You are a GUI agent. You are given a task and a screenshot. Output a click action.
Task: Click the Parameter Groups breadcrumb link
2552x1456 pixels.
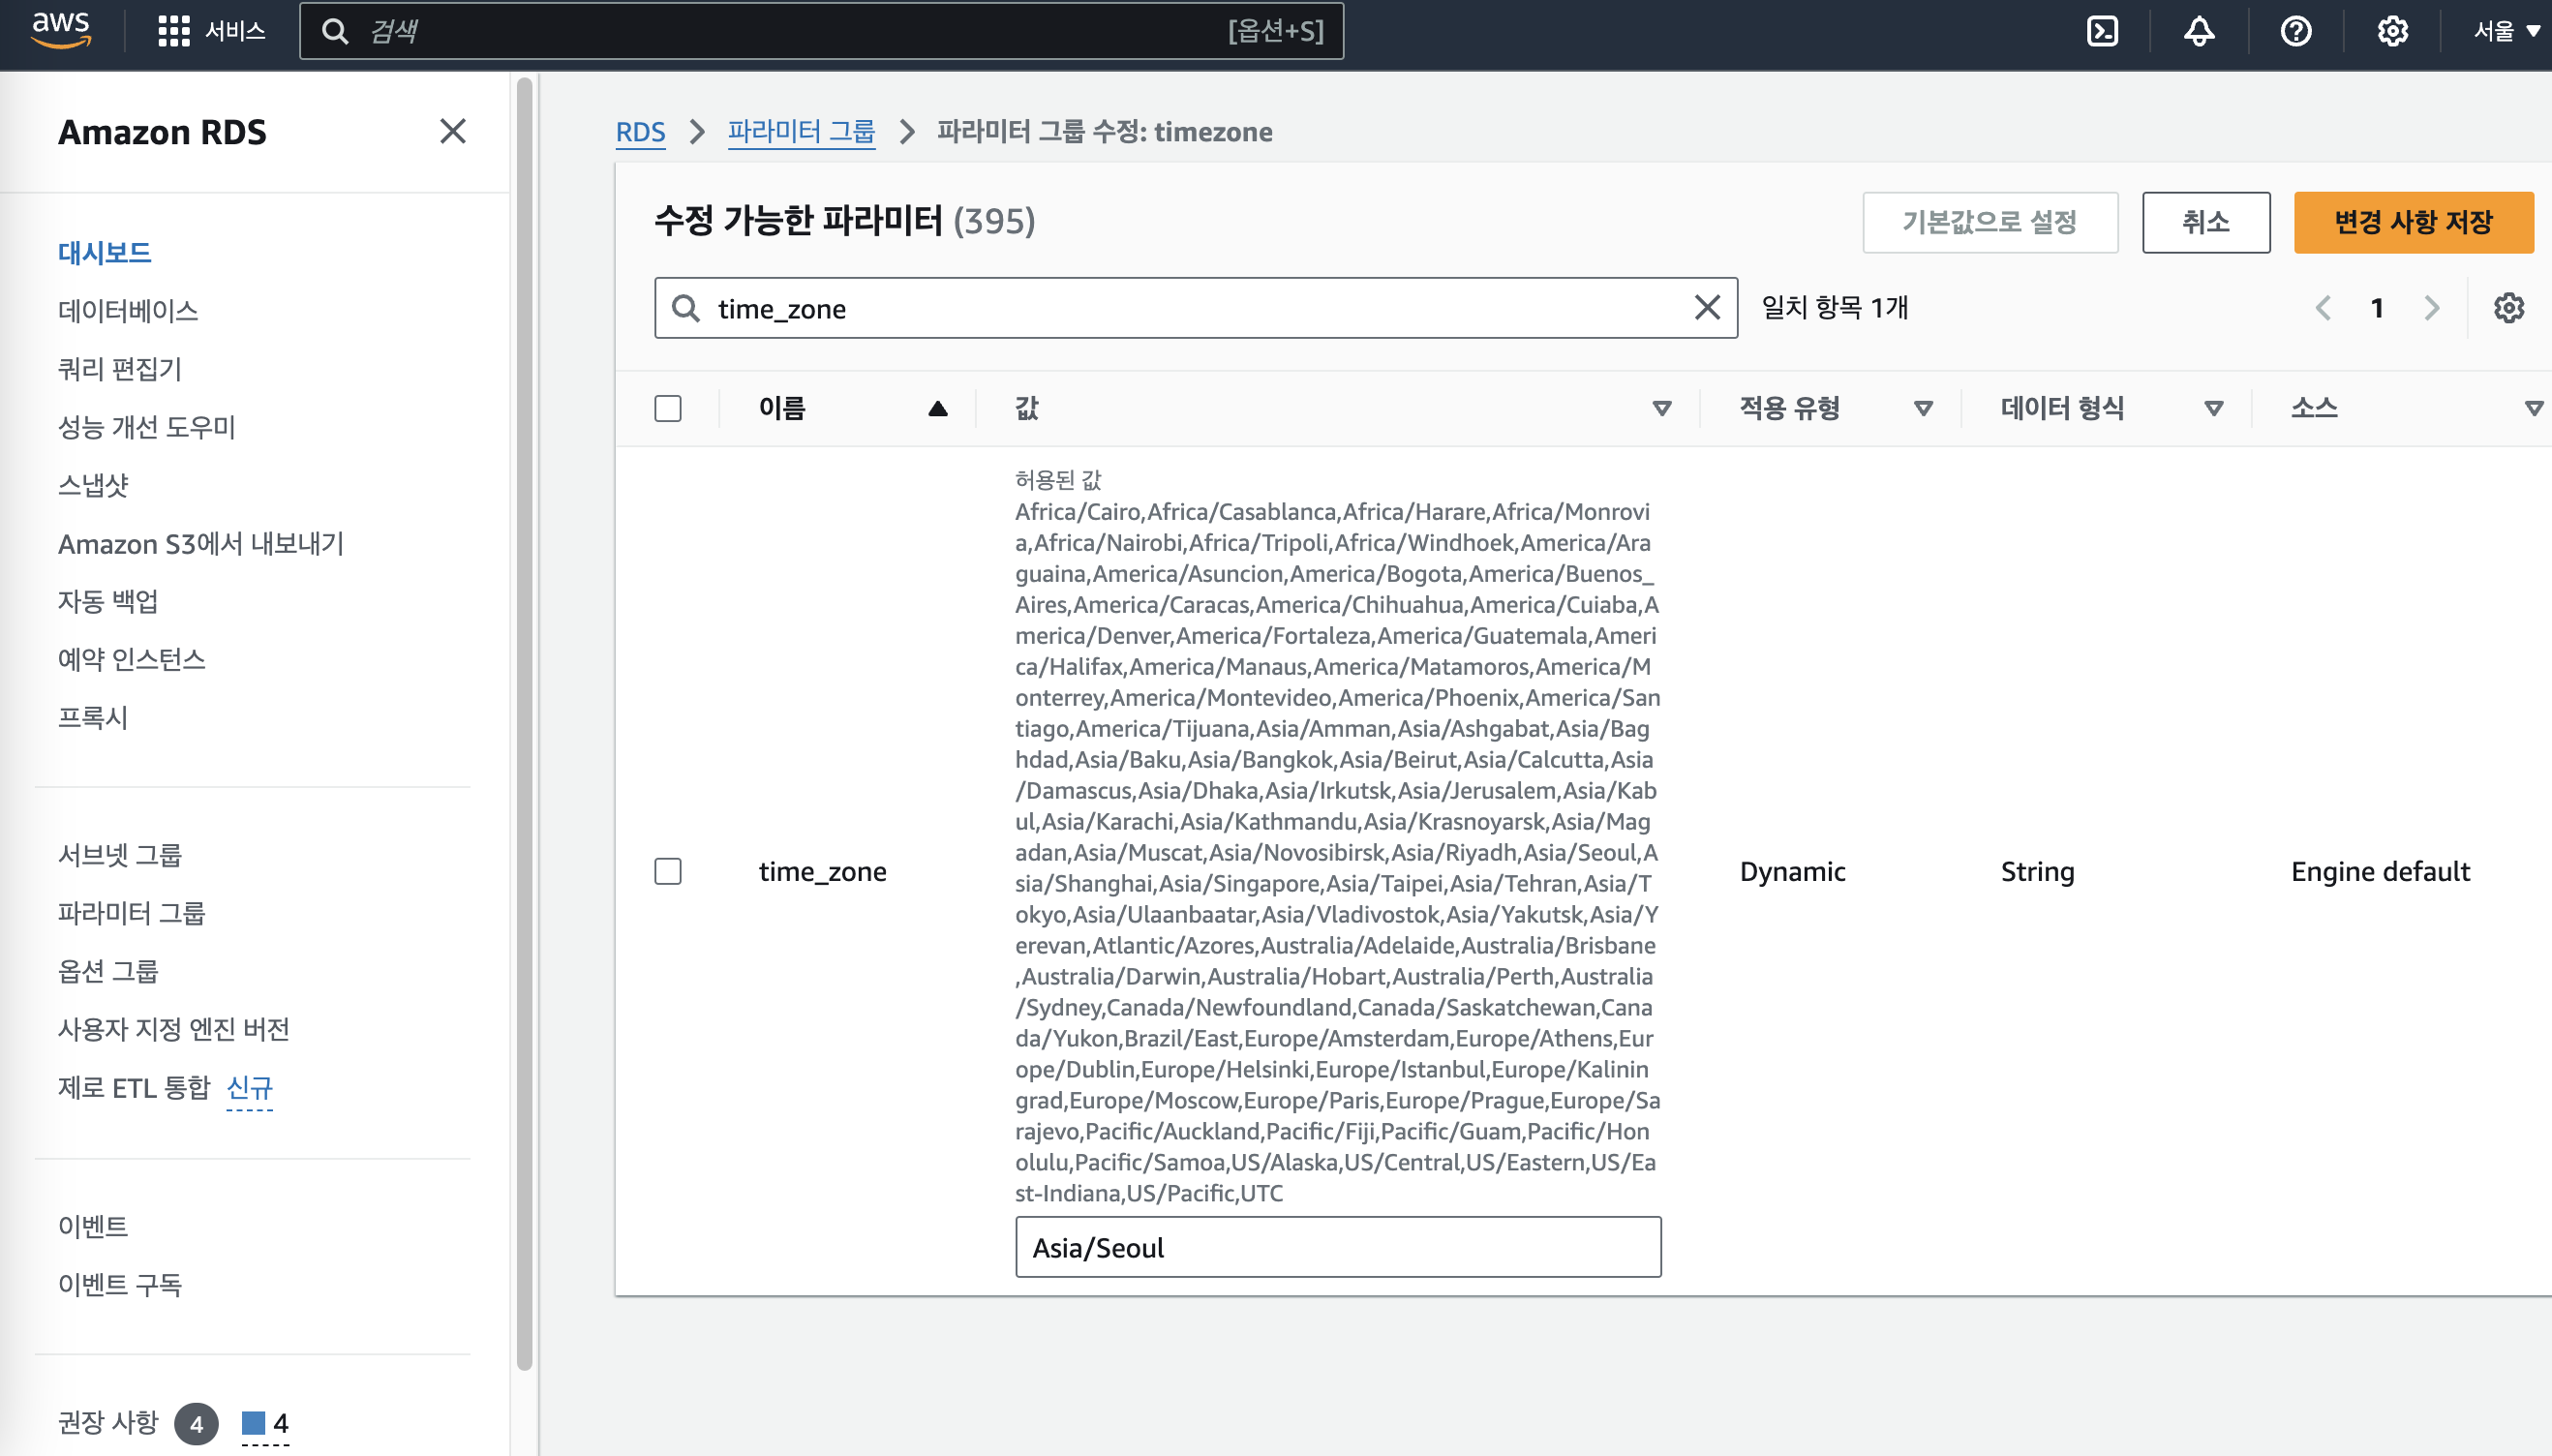(801, 132)
